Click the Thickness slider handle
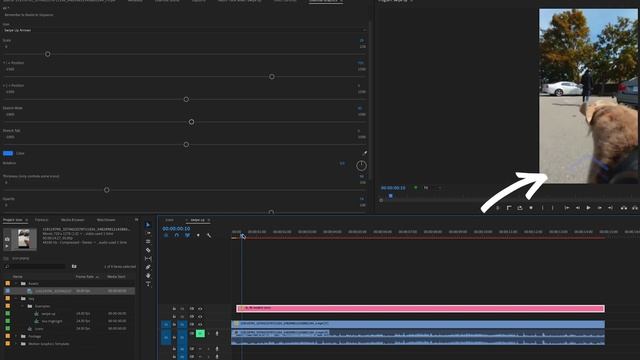Image resolution: width=640 pixels, height=360 pixels. (107, 190)
